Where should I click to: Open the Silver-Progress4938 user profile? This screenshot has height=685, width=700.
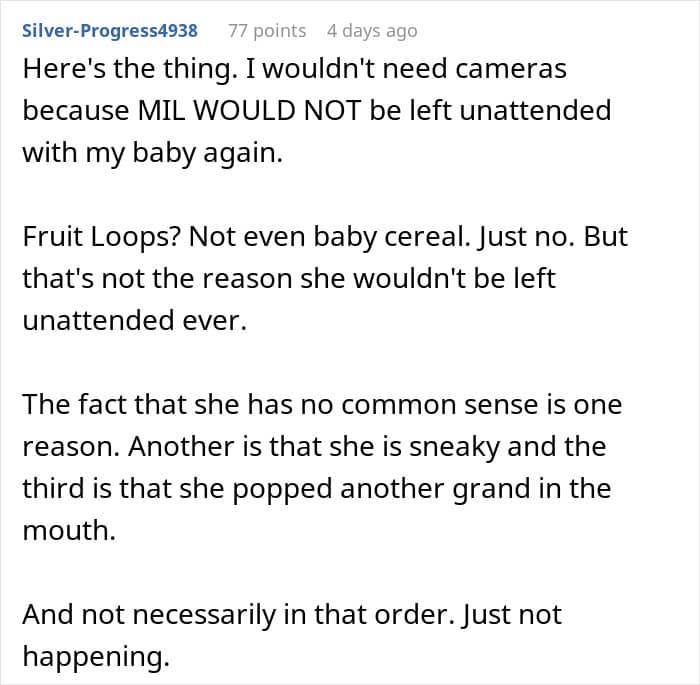coord(110,31)
